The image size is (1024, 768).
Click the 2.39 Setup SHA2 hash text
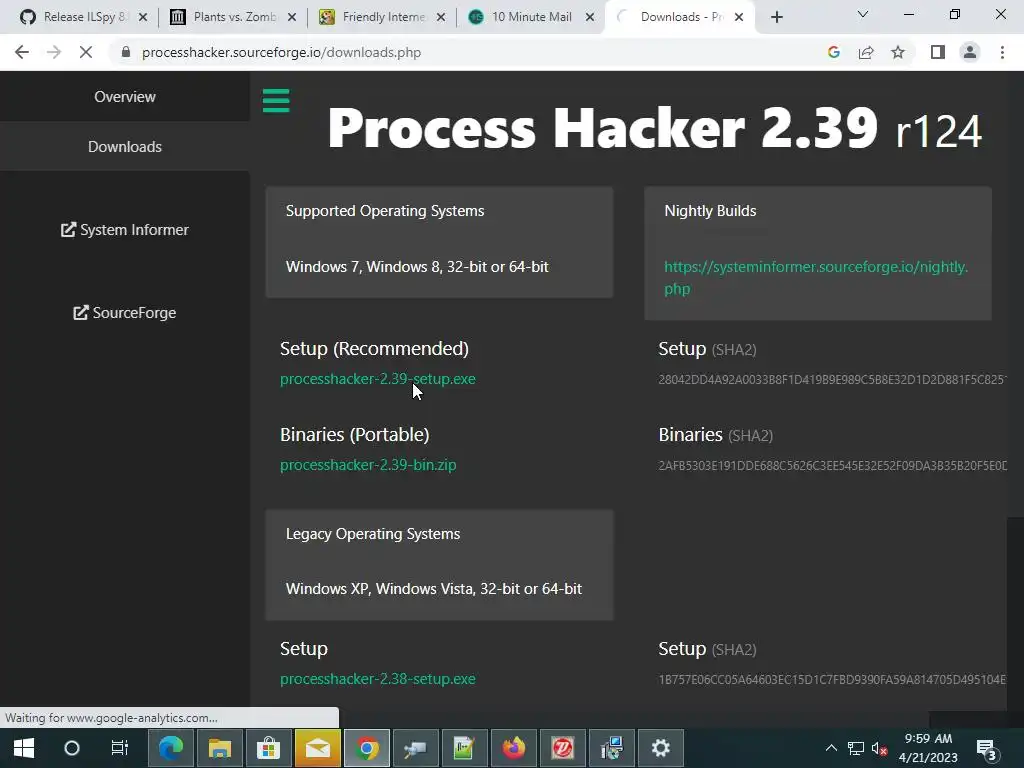[x=832, y=379]
